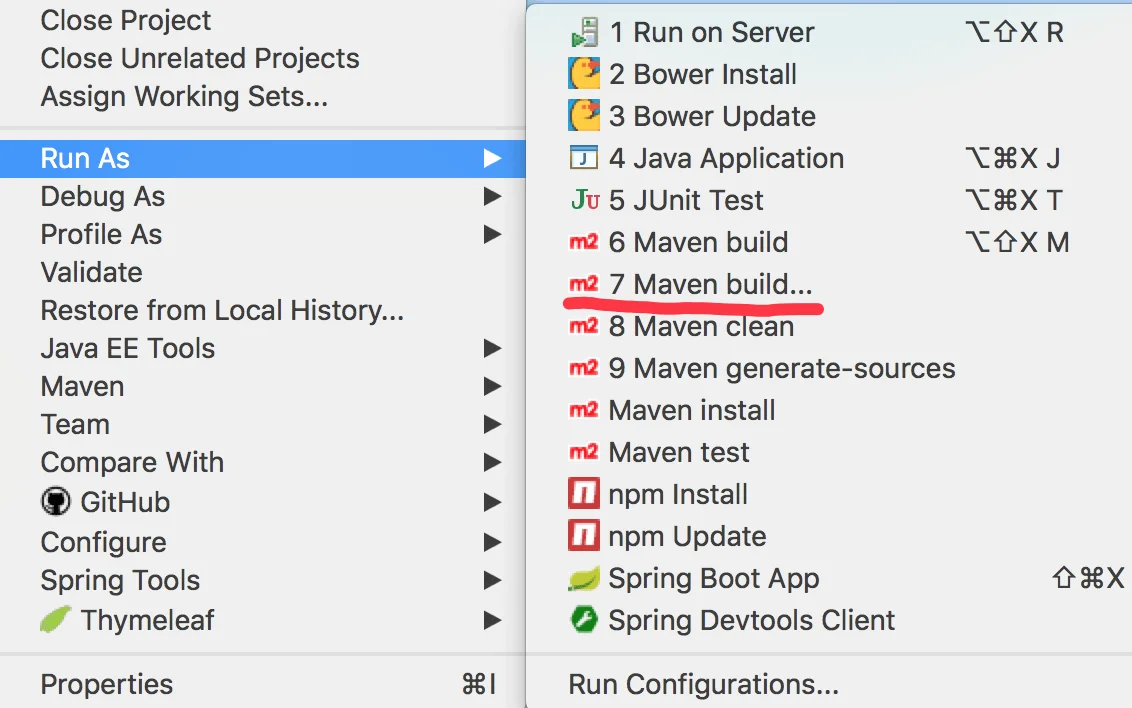Expand the Team submenu arrow
This screenshot has width=1132, height=708.
tap(492, 424)
